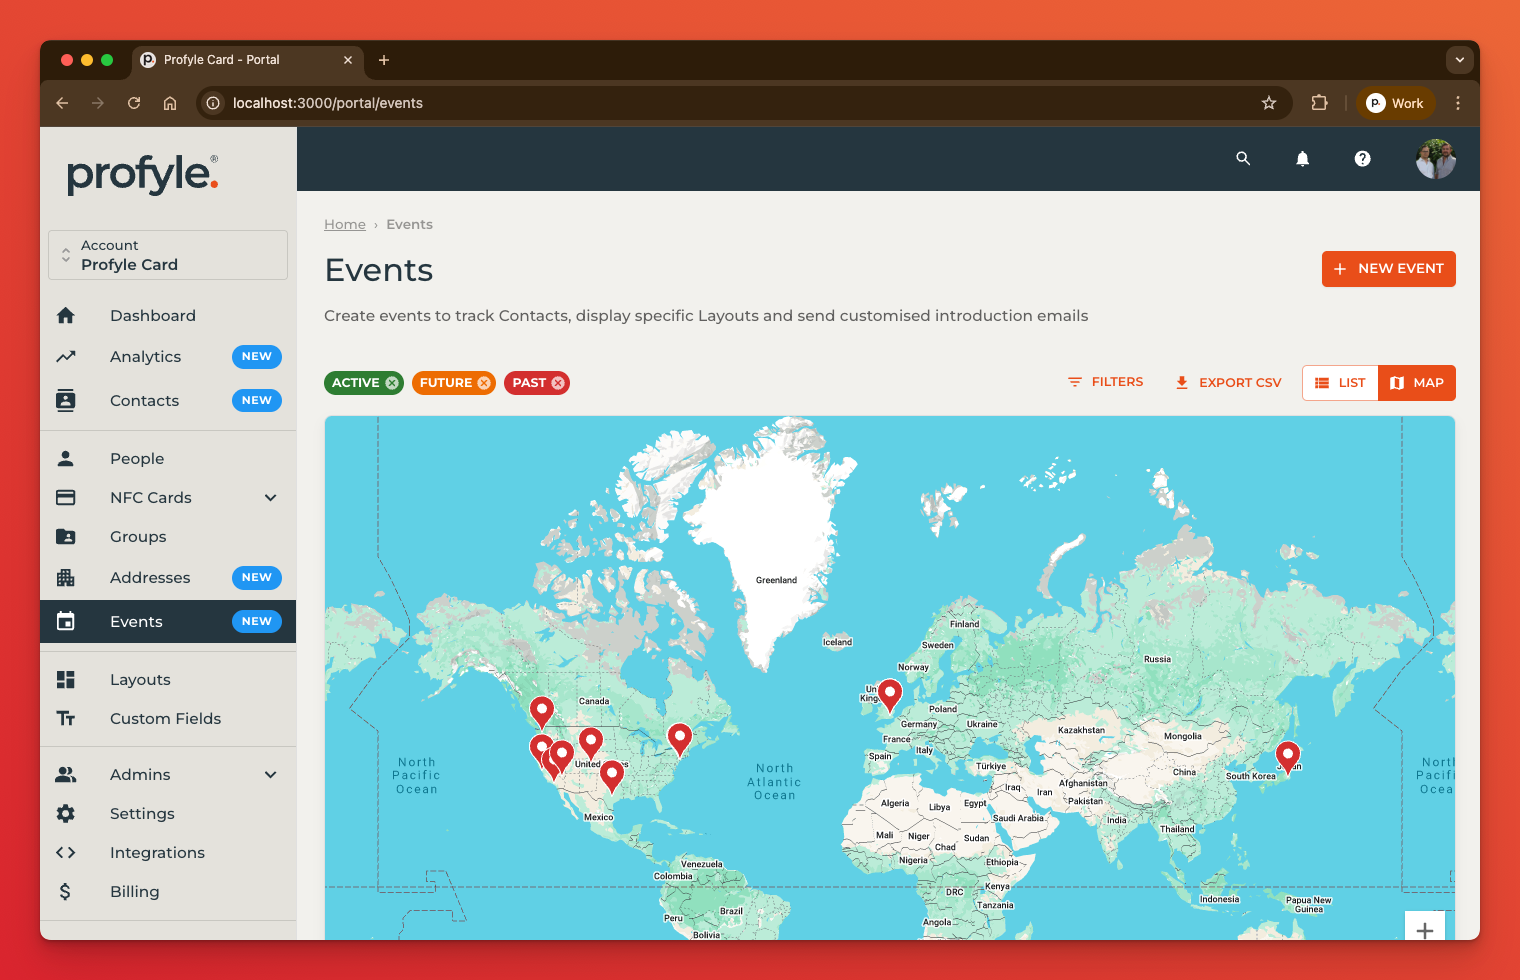The height and width of the screenshot is (980, 1520).
Task: Remove the ACTIVE filter chip
Action: click(x=392, y=383)
